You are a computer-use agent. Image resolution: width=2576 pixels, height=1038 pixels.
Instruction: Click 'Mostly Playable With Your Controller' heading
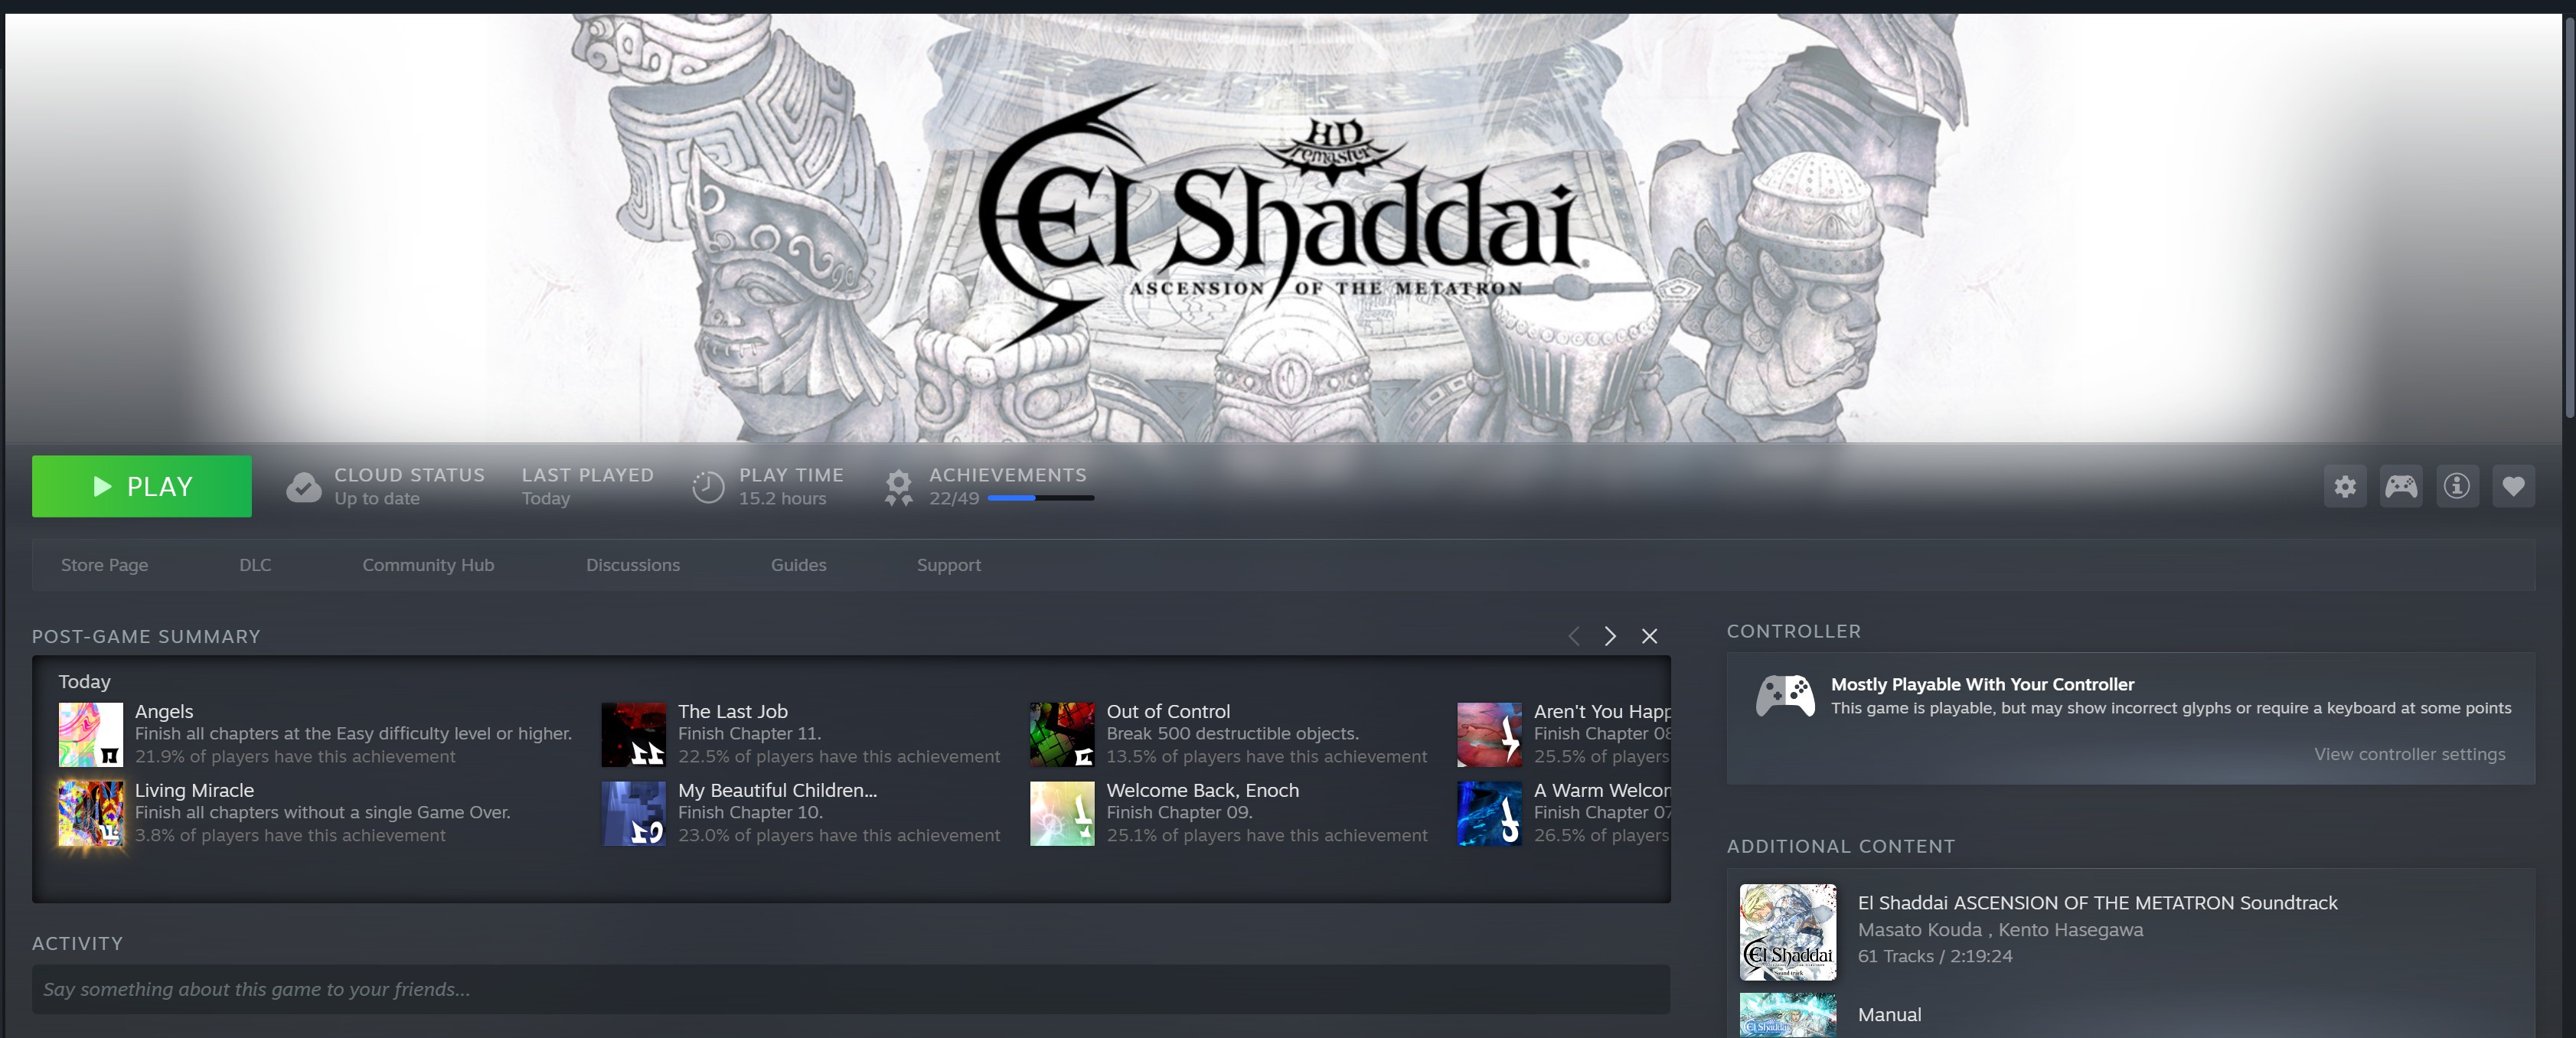tap(1982, 684)
